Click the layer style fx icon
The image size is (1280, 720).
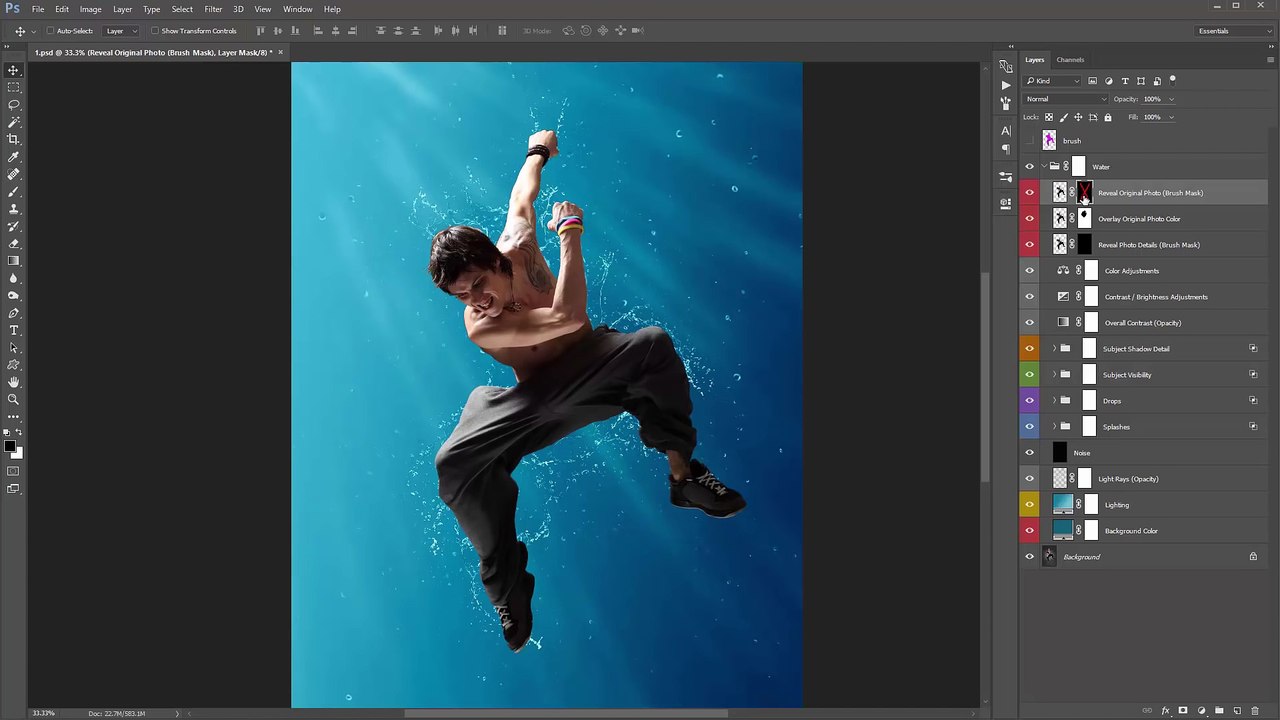(1165, 711)
